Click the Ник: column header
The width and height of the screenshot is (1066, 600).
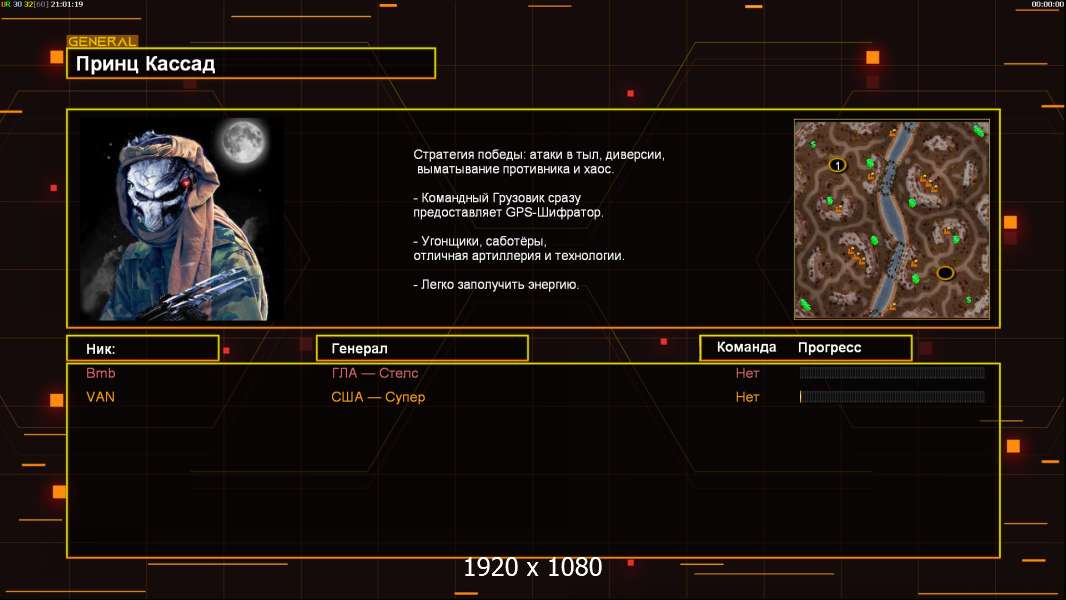(143, 349)
